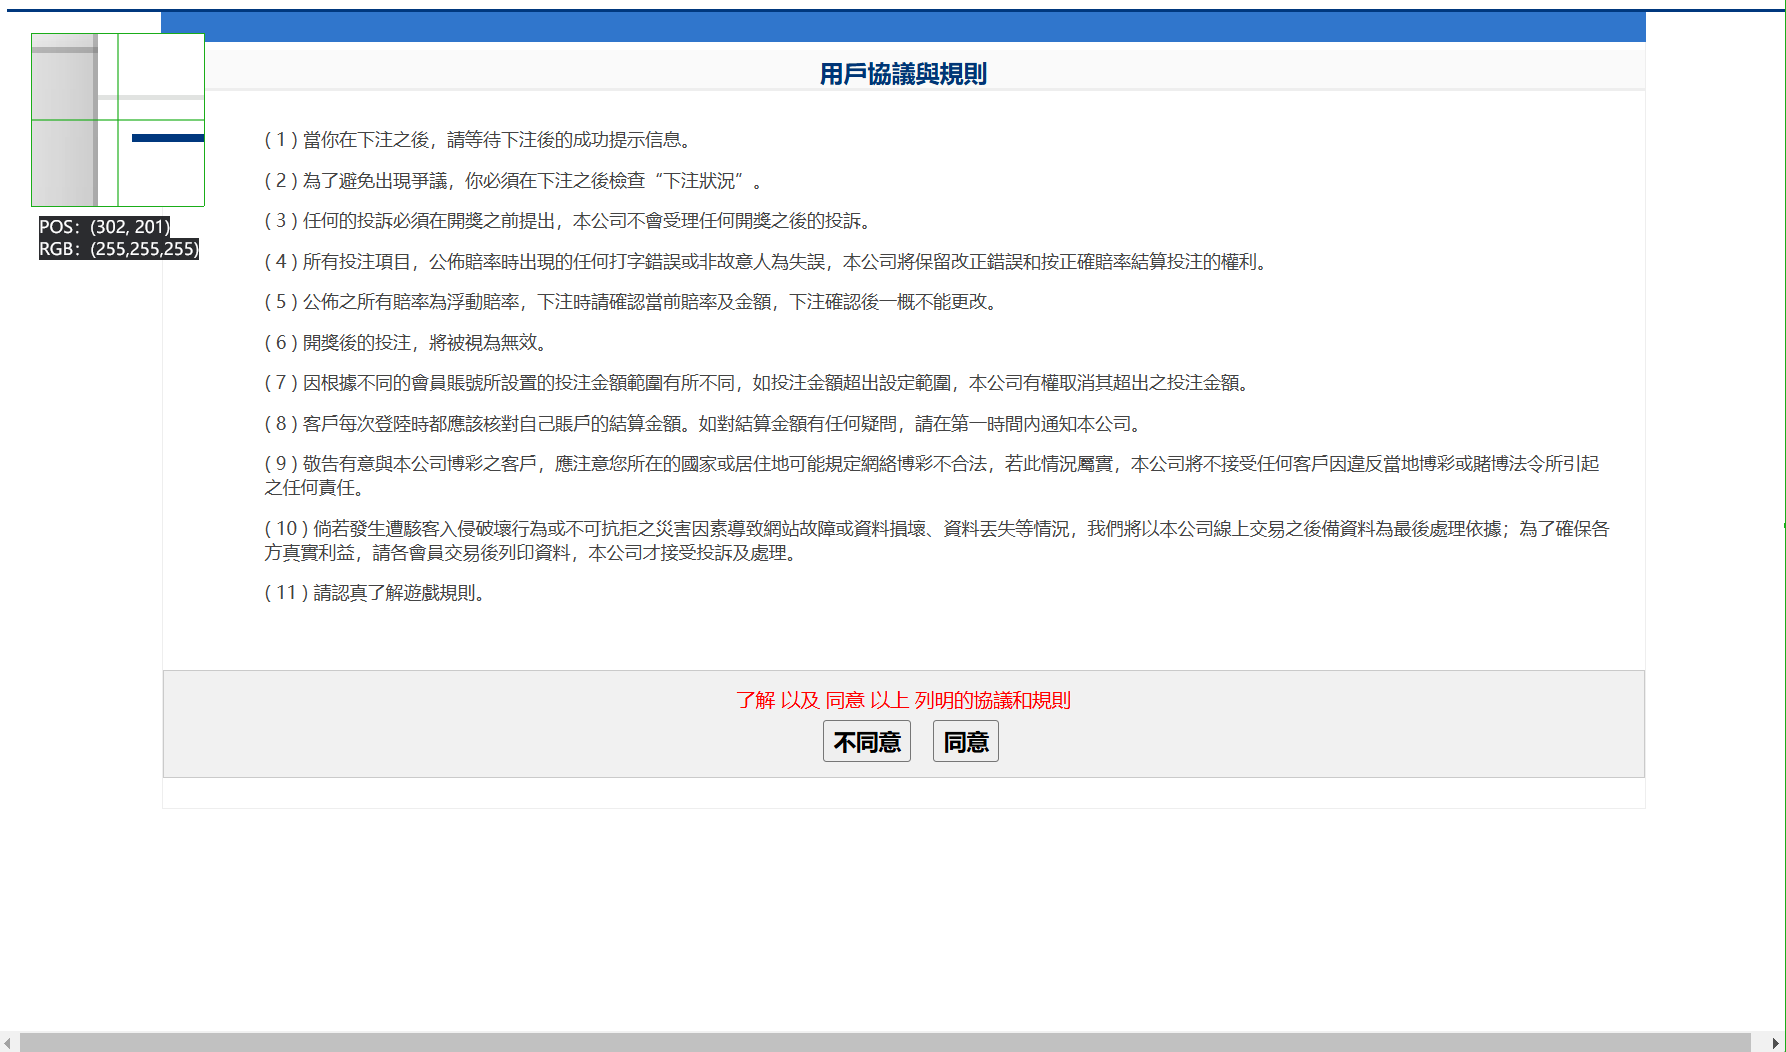Click the POS coordinate readout label
1786x1052 pixels.
(x=104, y=227)
